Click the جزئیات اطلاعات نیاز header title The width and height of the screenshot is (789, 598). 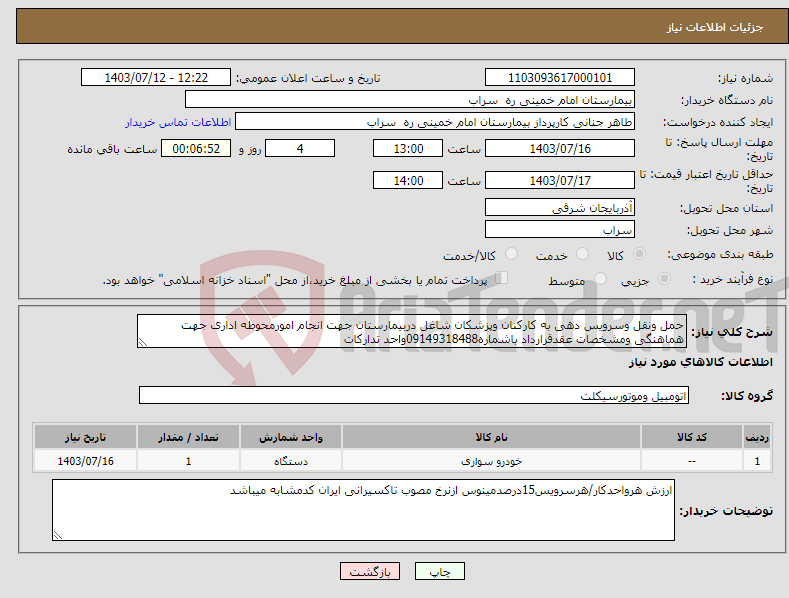coord(715,27)
